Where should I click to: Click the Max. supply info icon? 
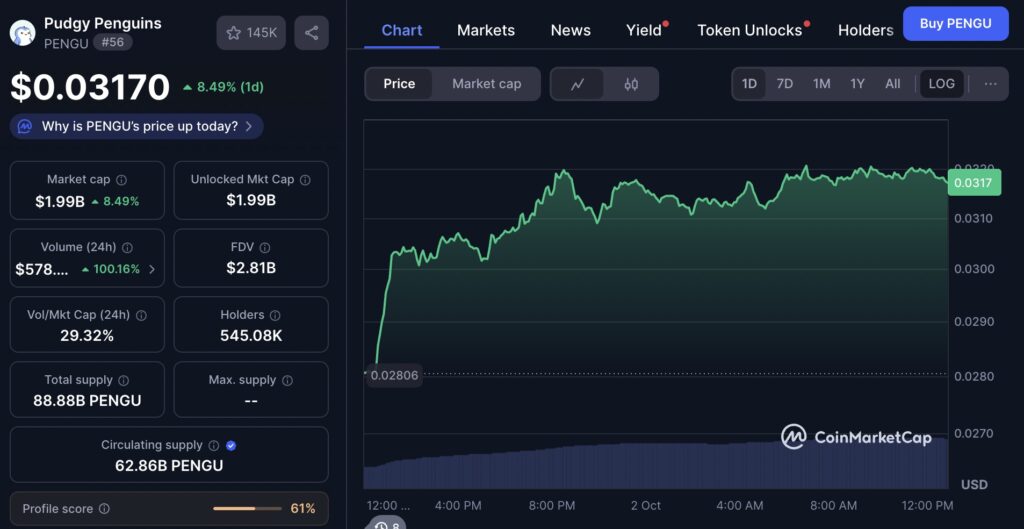(x=287, y=380)
